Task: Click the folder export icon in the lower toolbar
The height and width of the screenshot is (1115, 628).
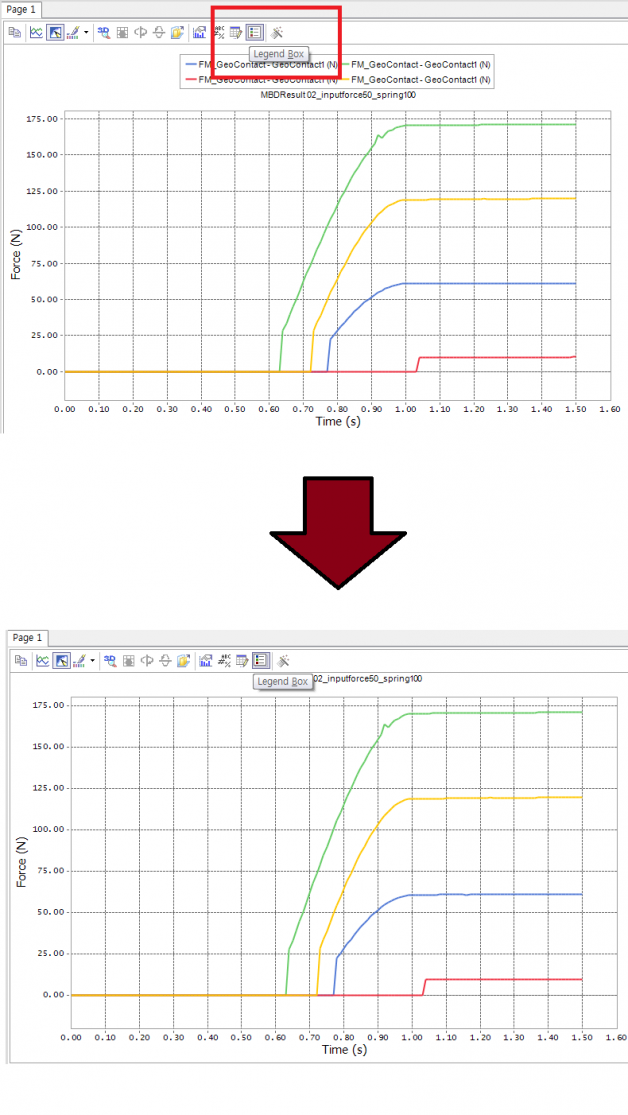Action: point(183,660)
